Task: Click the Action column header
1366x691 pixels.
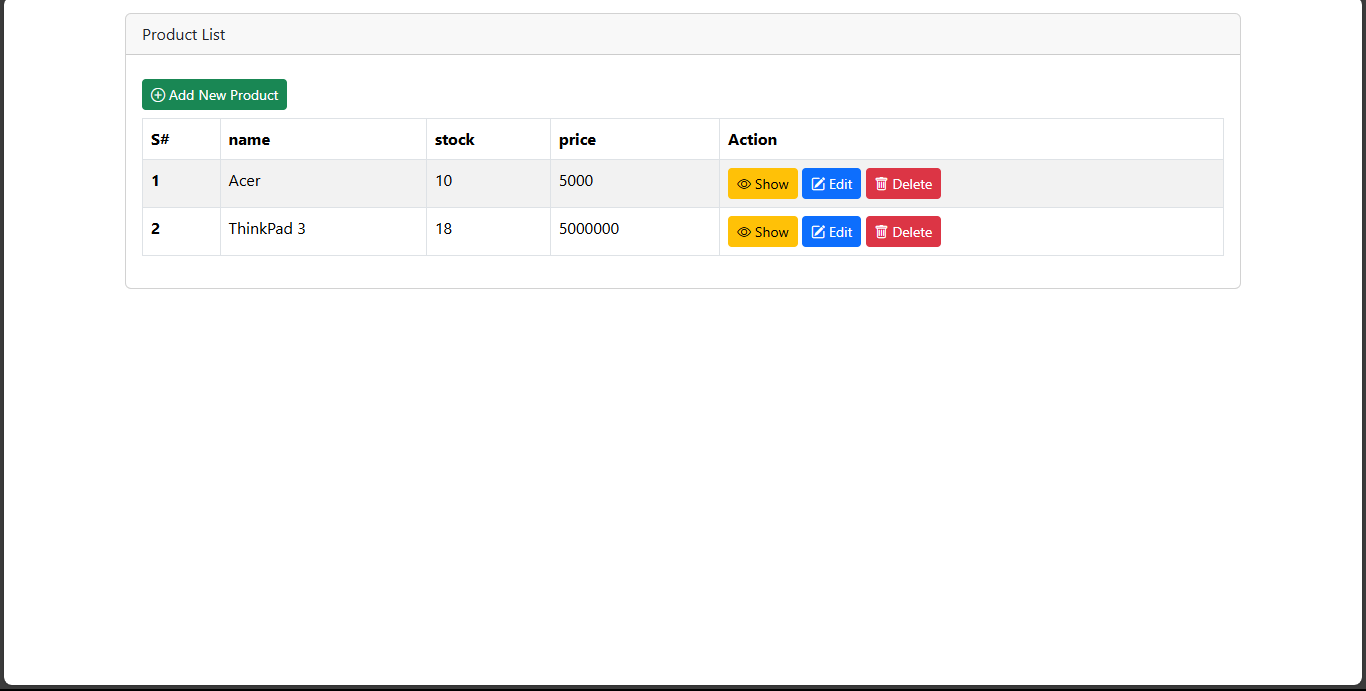Action: (x=971, y=139)
